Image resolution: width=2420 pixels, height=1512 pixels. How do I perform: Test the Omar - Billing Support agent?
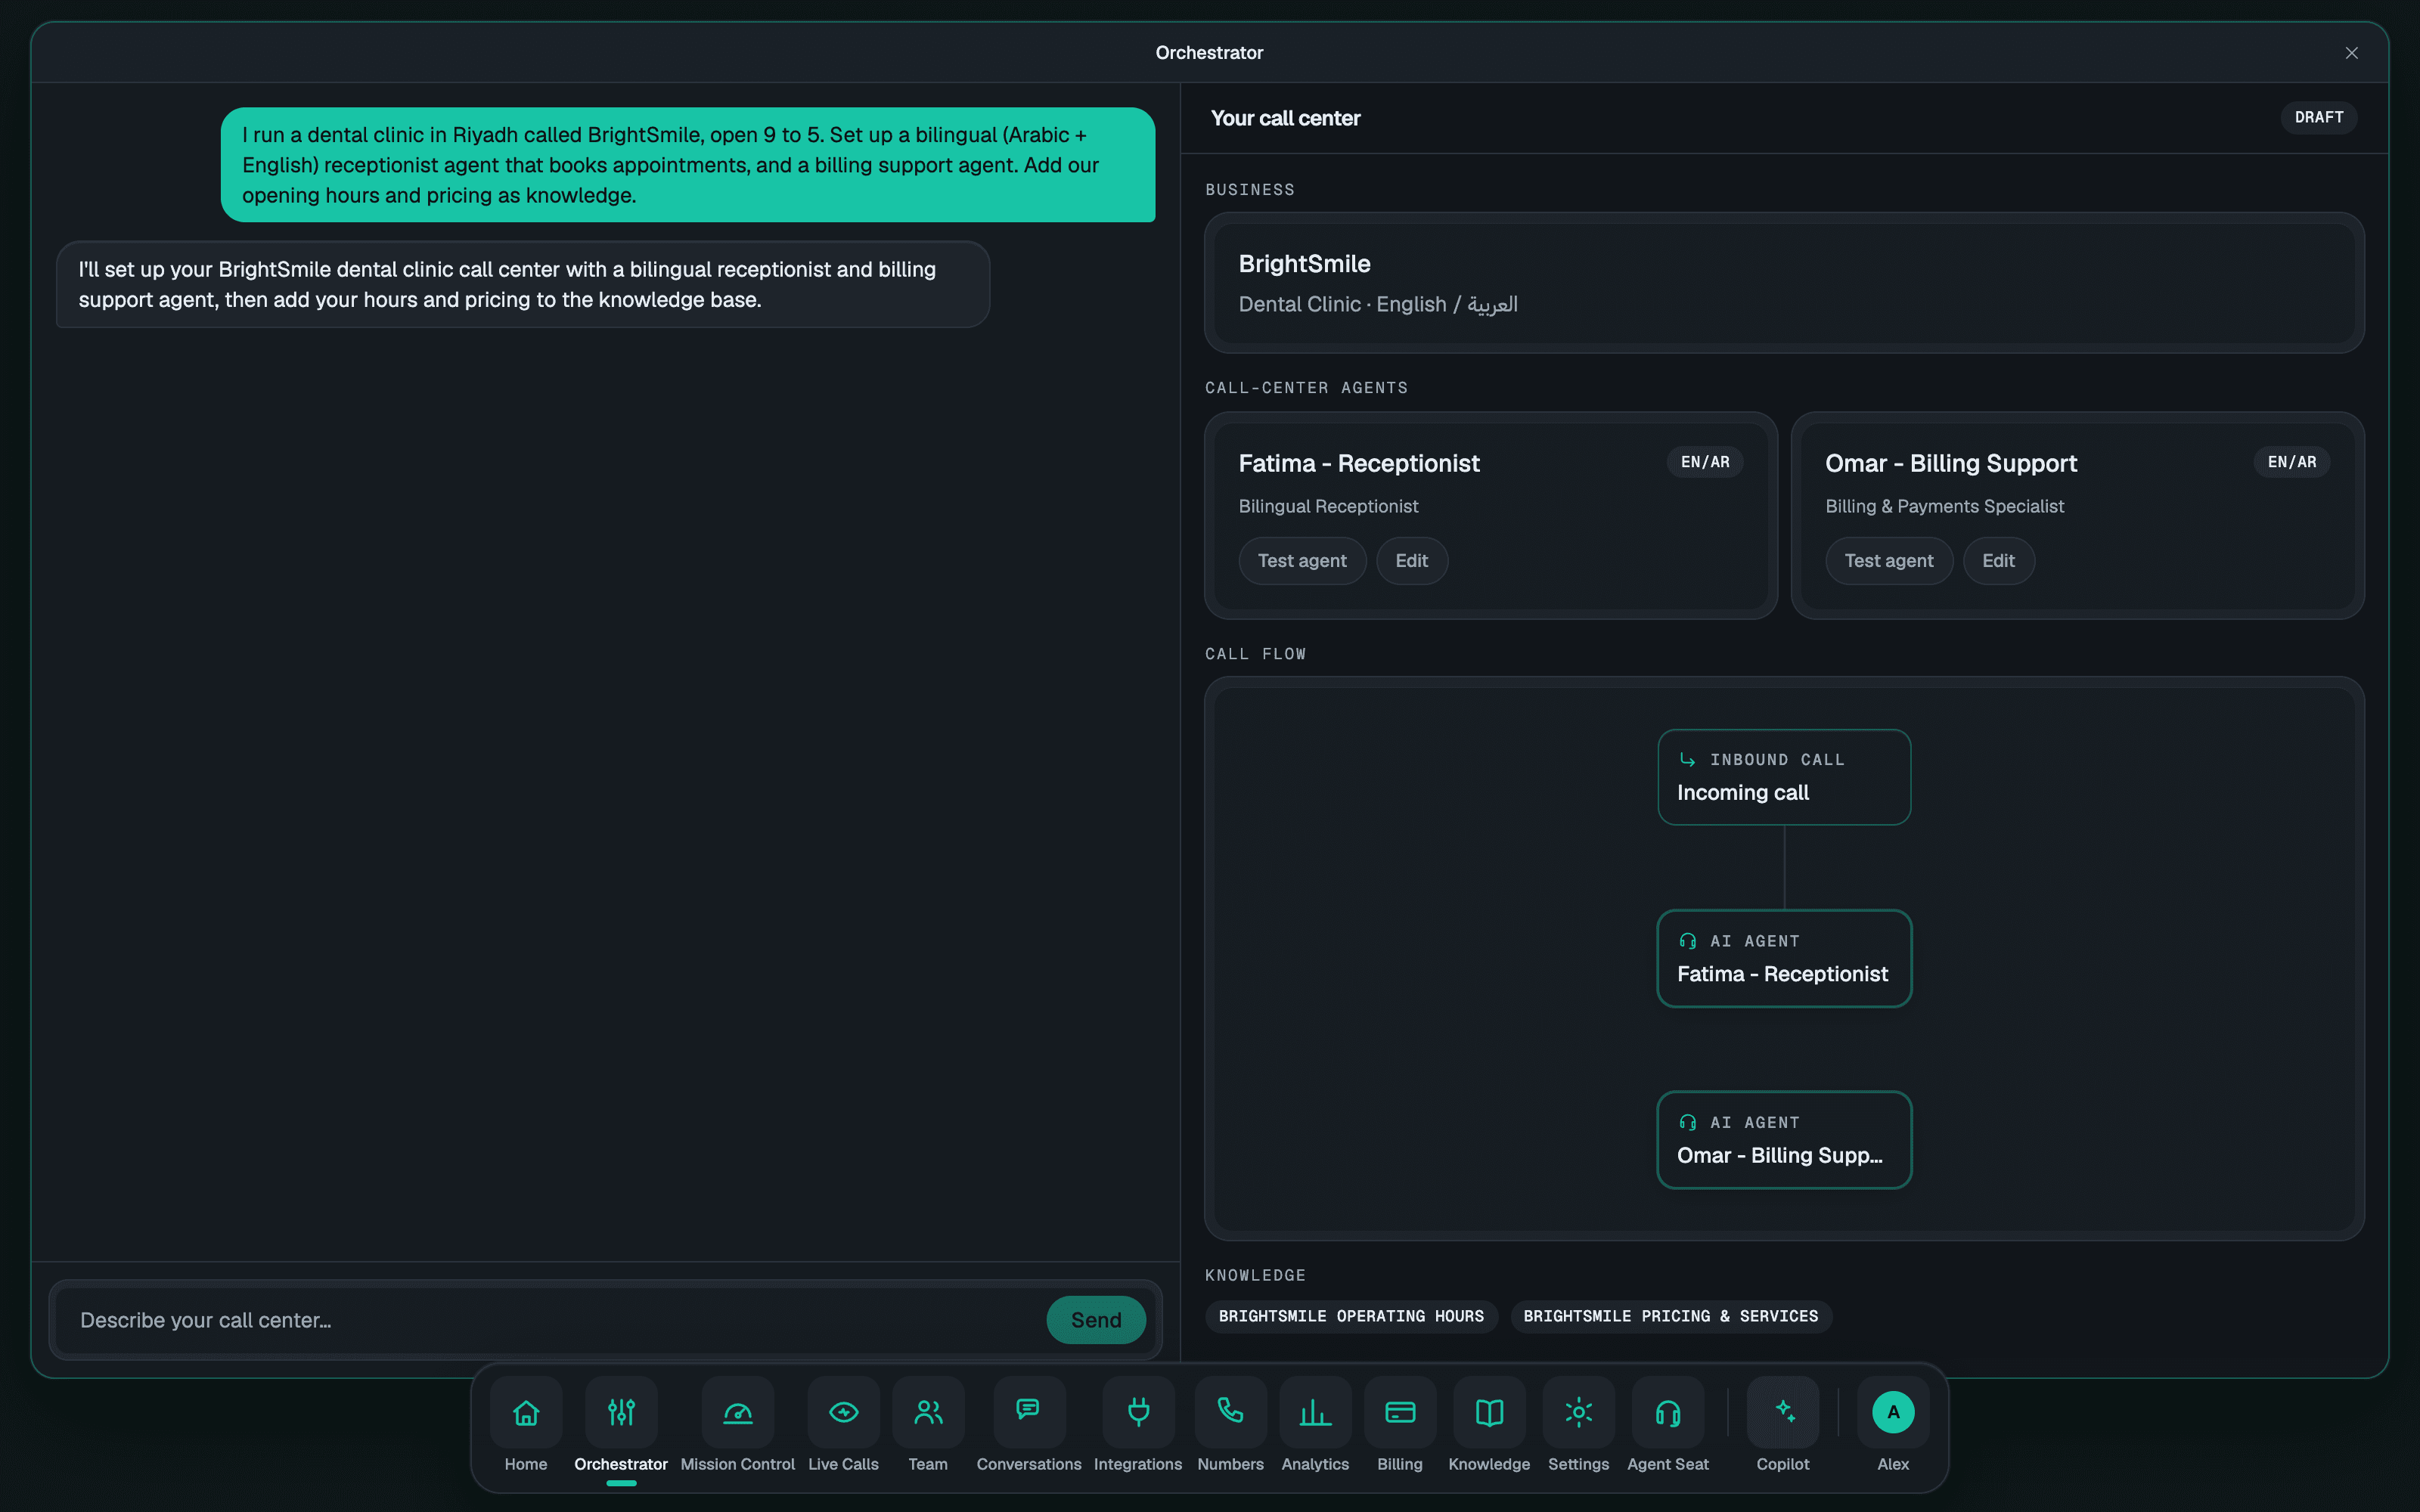pos(1889,561)
